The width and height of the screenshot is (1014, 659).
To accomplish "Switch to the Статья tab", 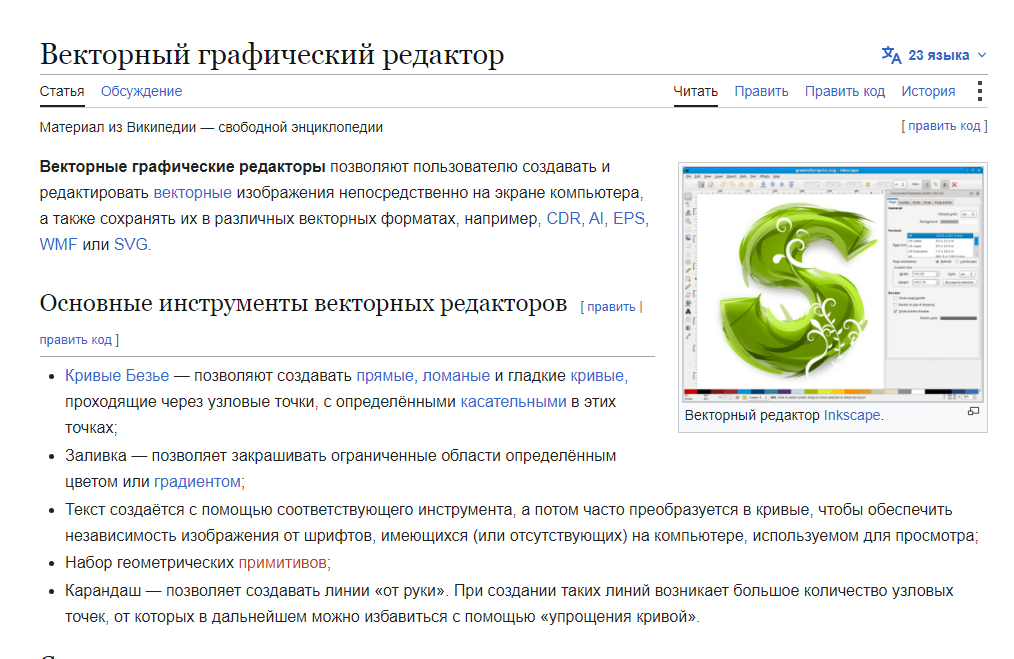I will (x=62, y=91).
